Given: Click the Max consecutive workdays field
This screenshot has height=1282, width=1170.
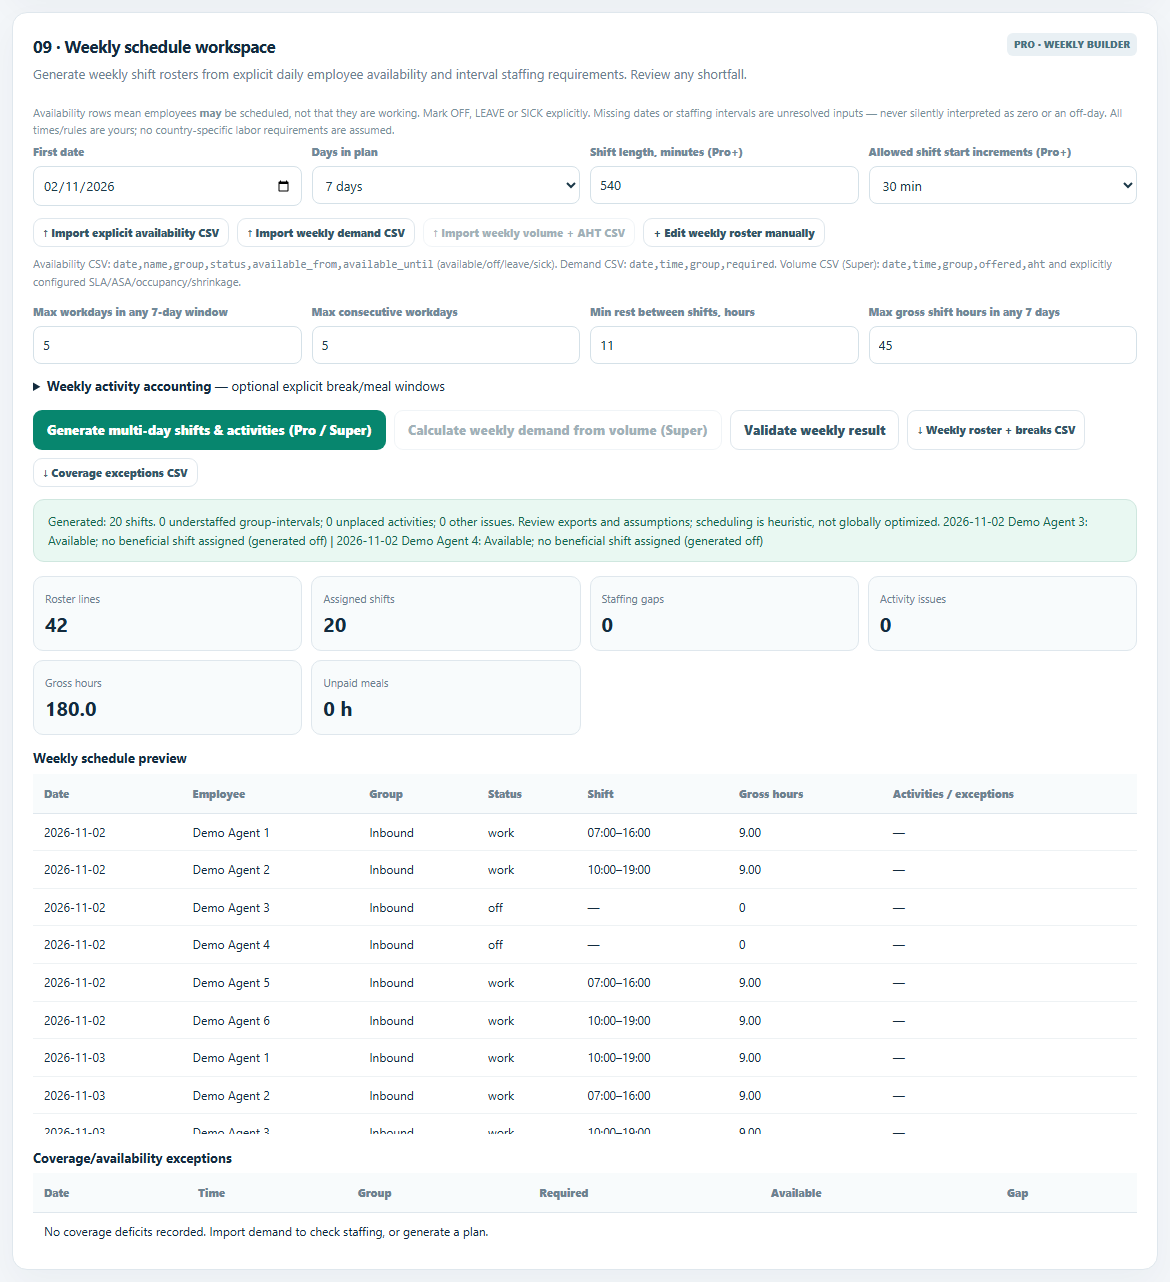Looking at the screenshot, I should click(x=445, y=345).
